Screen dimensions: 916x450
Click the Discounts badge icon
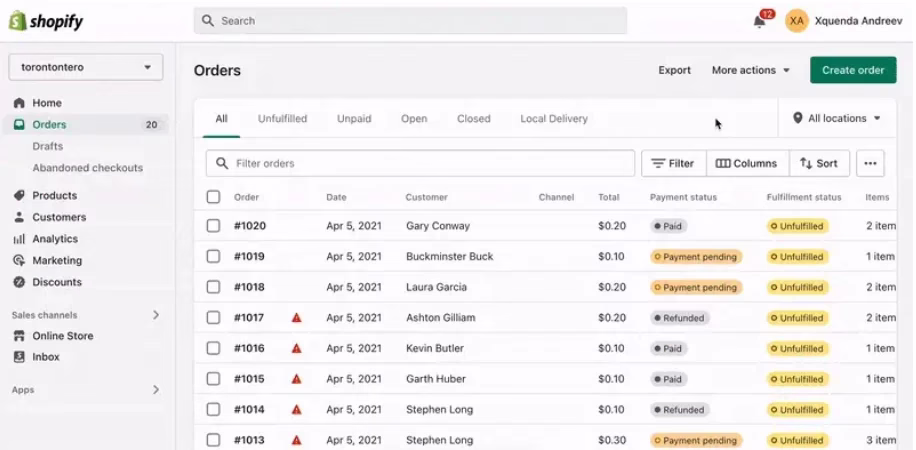click(x=19, y=283)
